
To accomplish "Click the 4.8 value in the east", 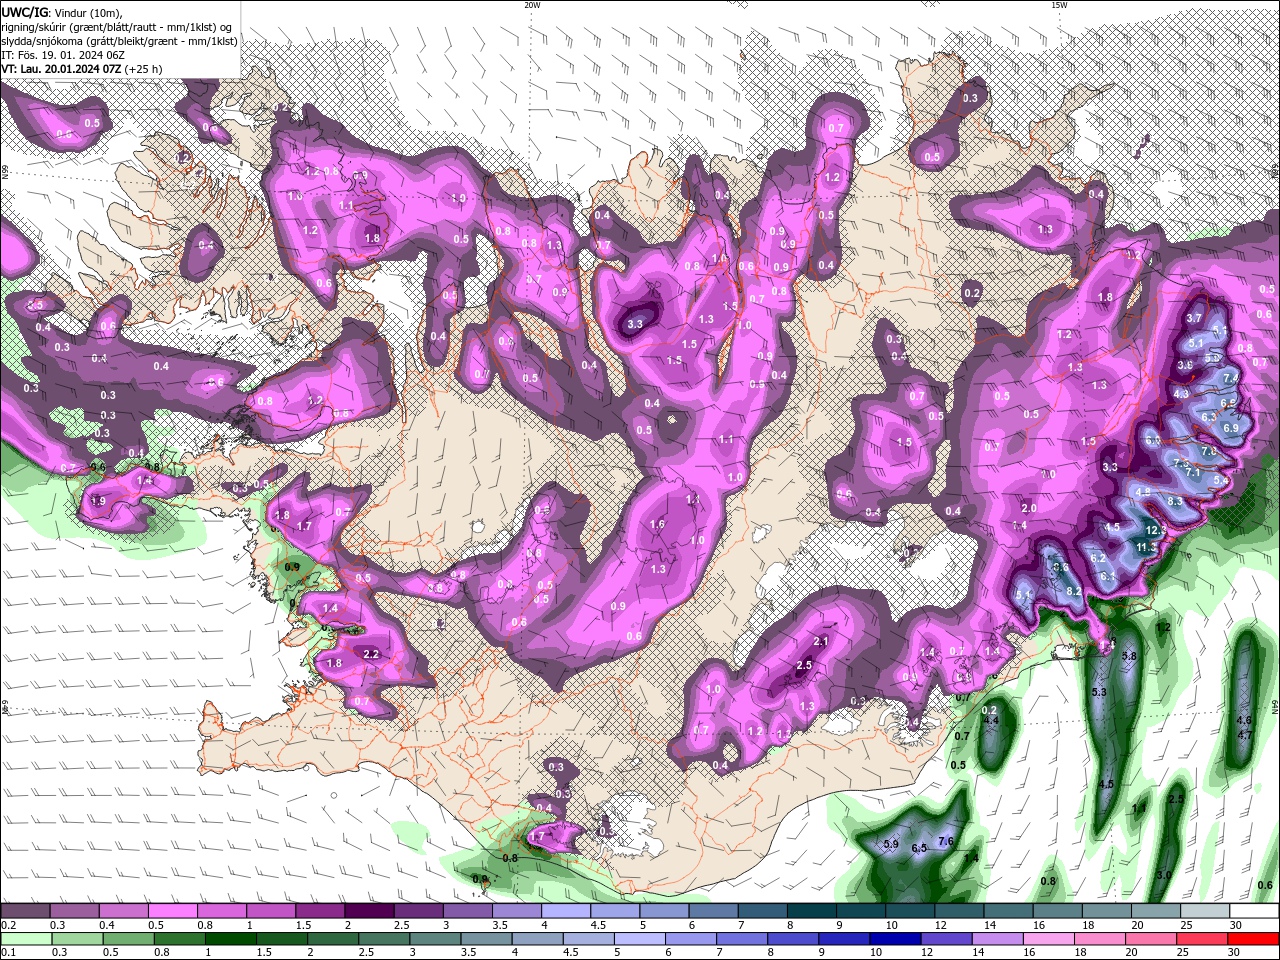I will (1144, 492).
